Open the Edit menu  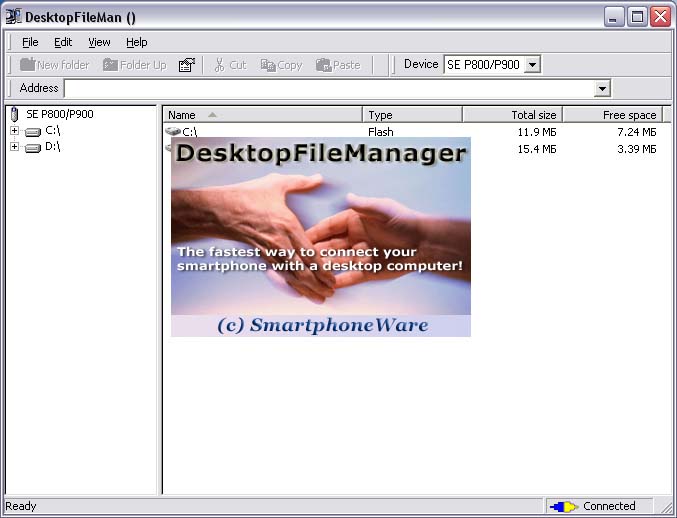coord(63,42)
